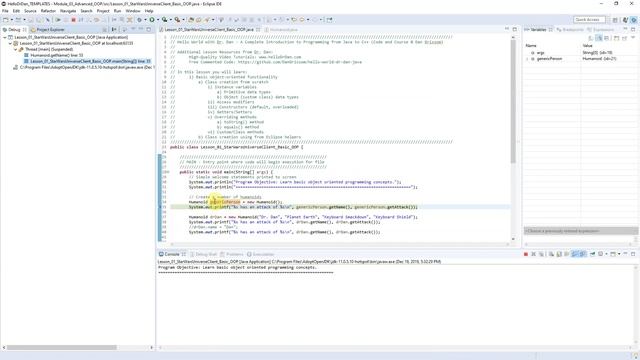Click genericPerson identifier in the declaration line

tap(225, 202)
